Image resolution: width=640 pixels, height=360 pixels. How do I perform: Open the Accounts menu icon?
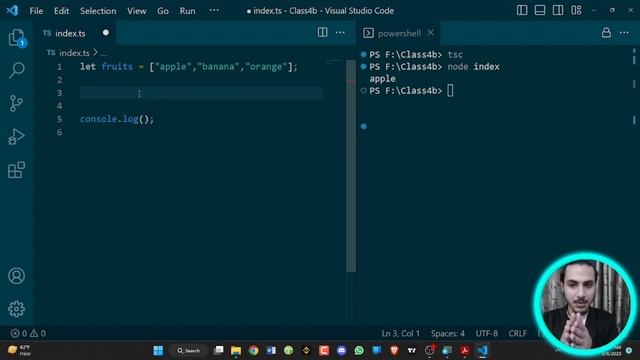click(16, 276)
